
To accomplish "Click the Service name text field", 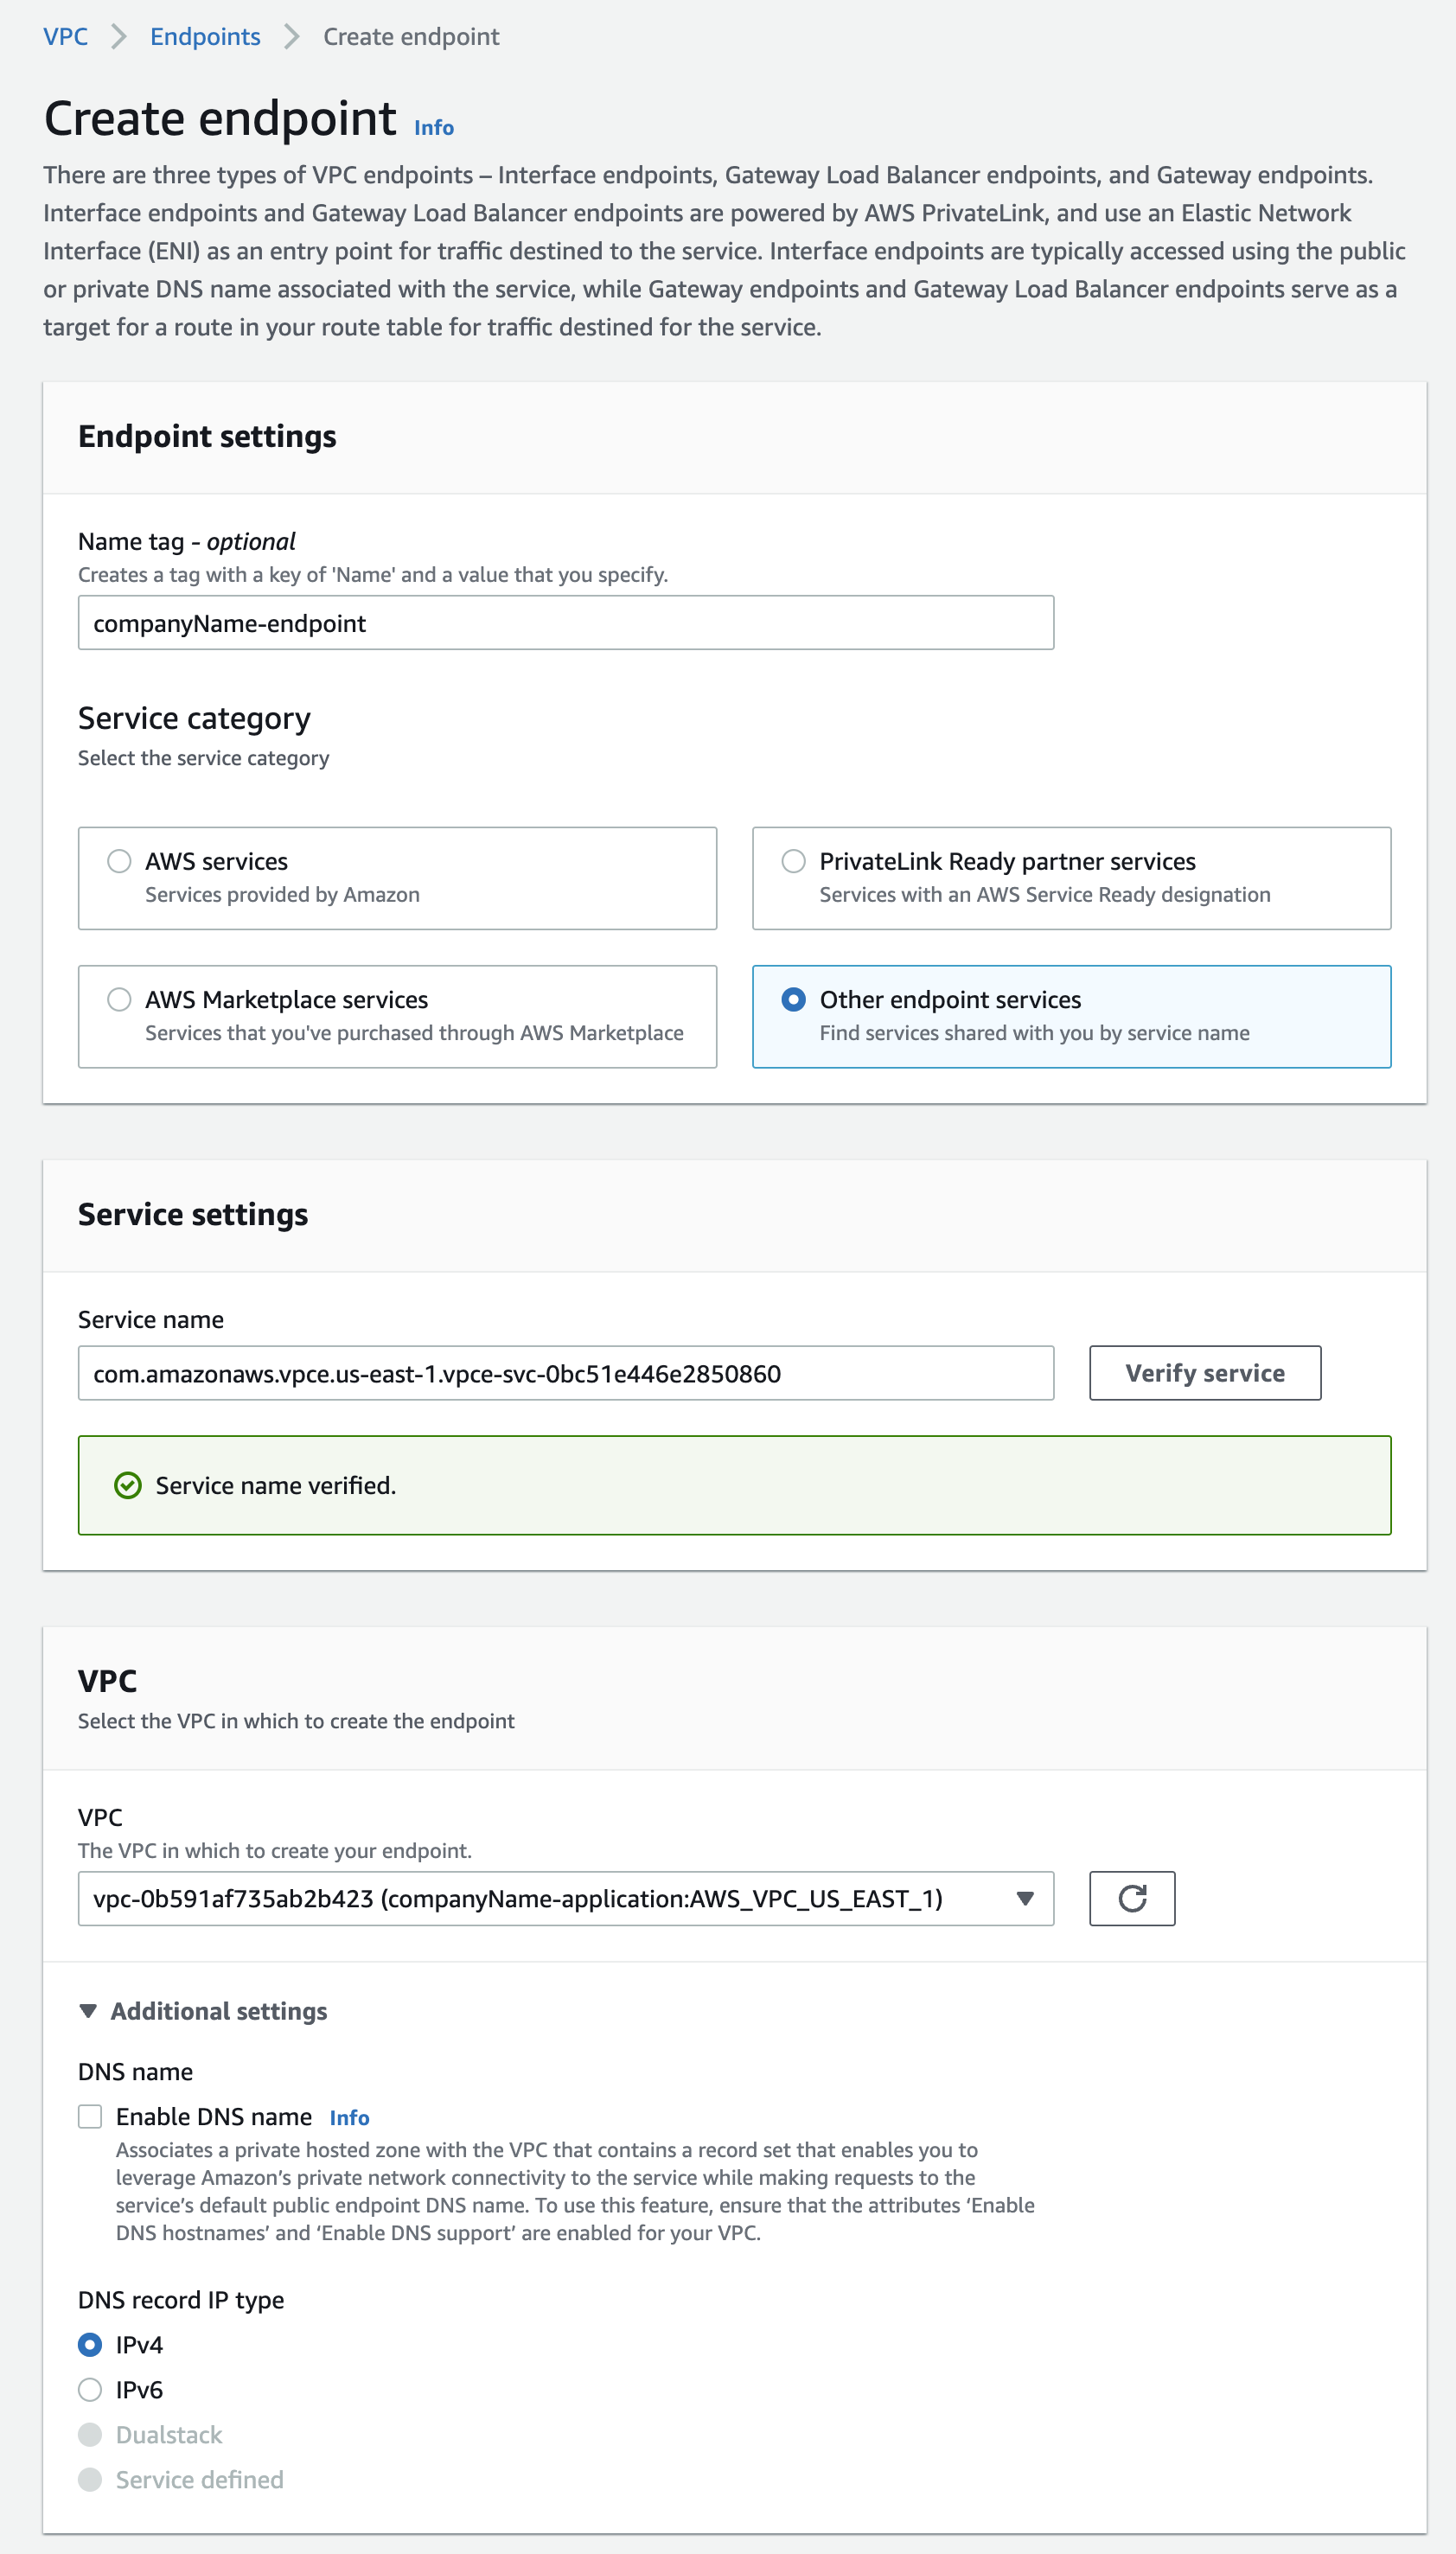I will pos(565,1372).
